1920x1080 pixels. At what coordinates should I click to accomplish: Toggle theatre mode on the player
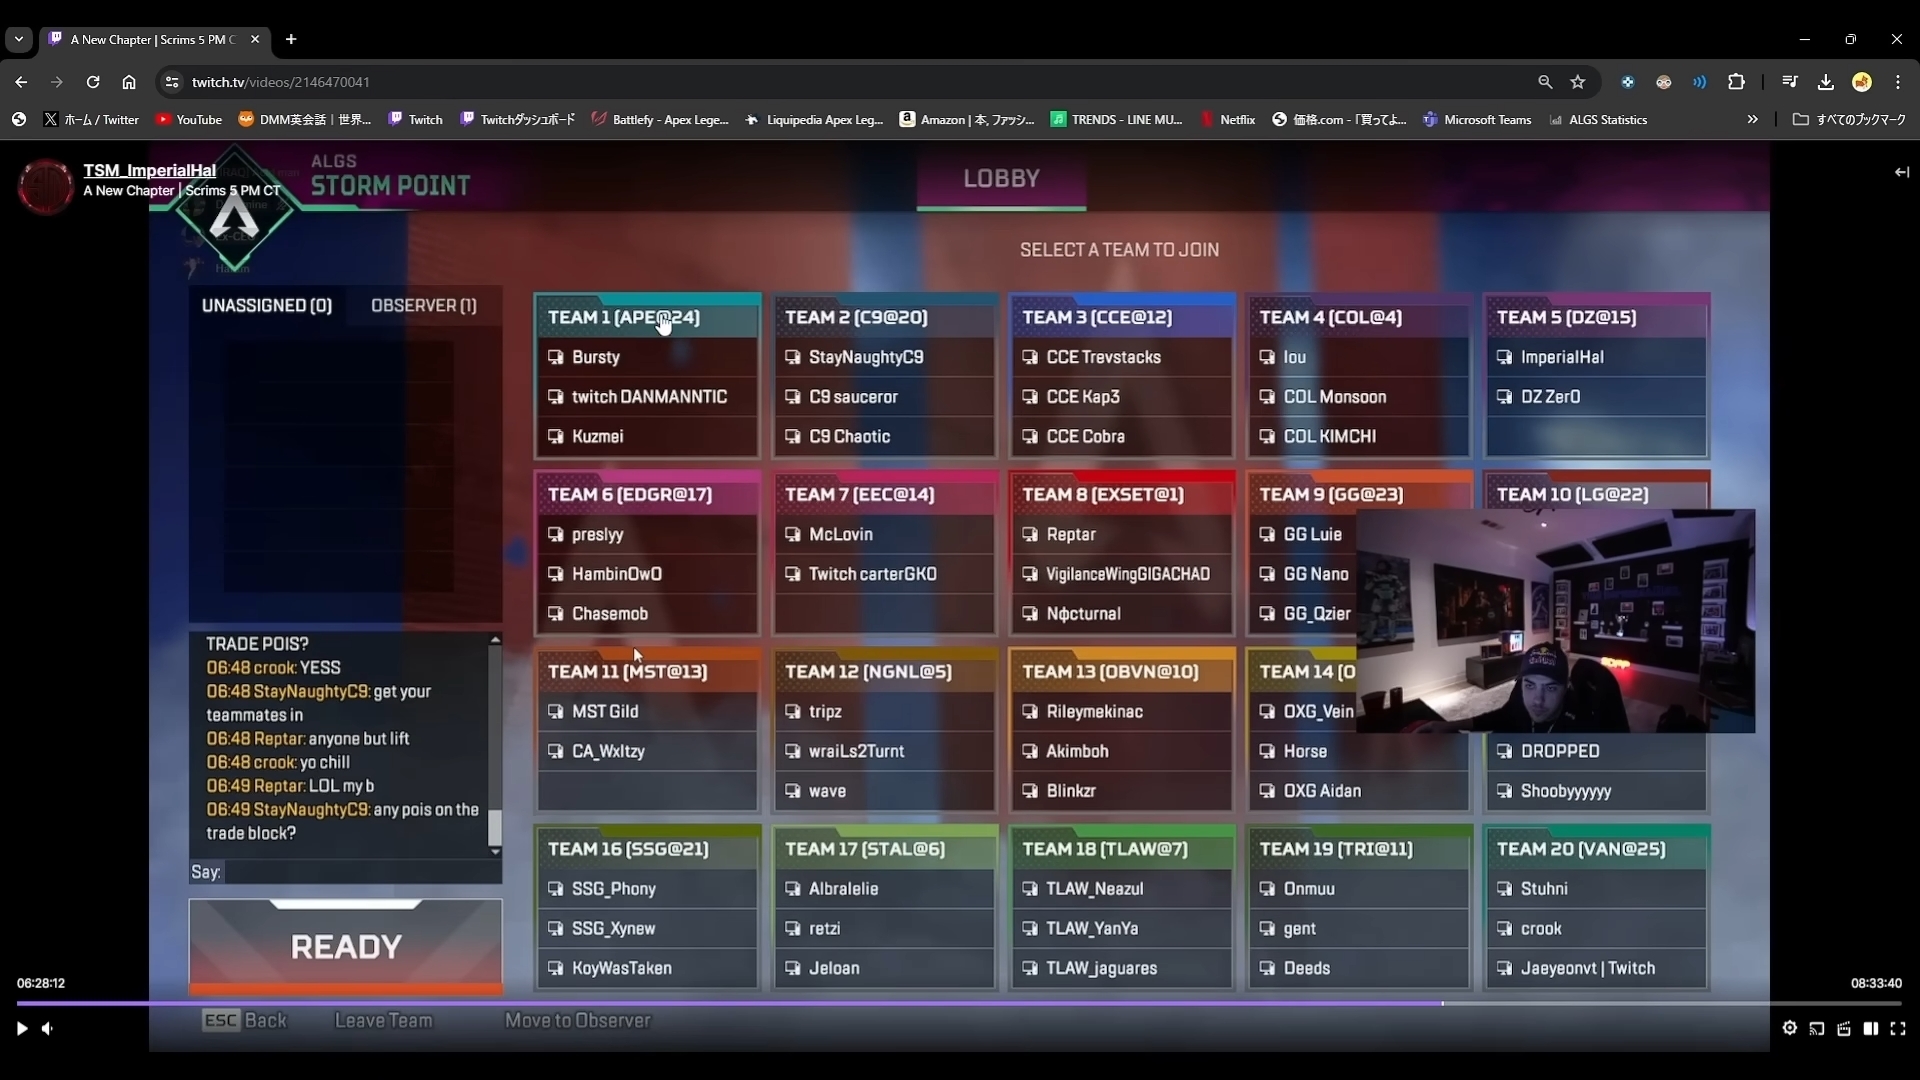tap(1870, 1028)
